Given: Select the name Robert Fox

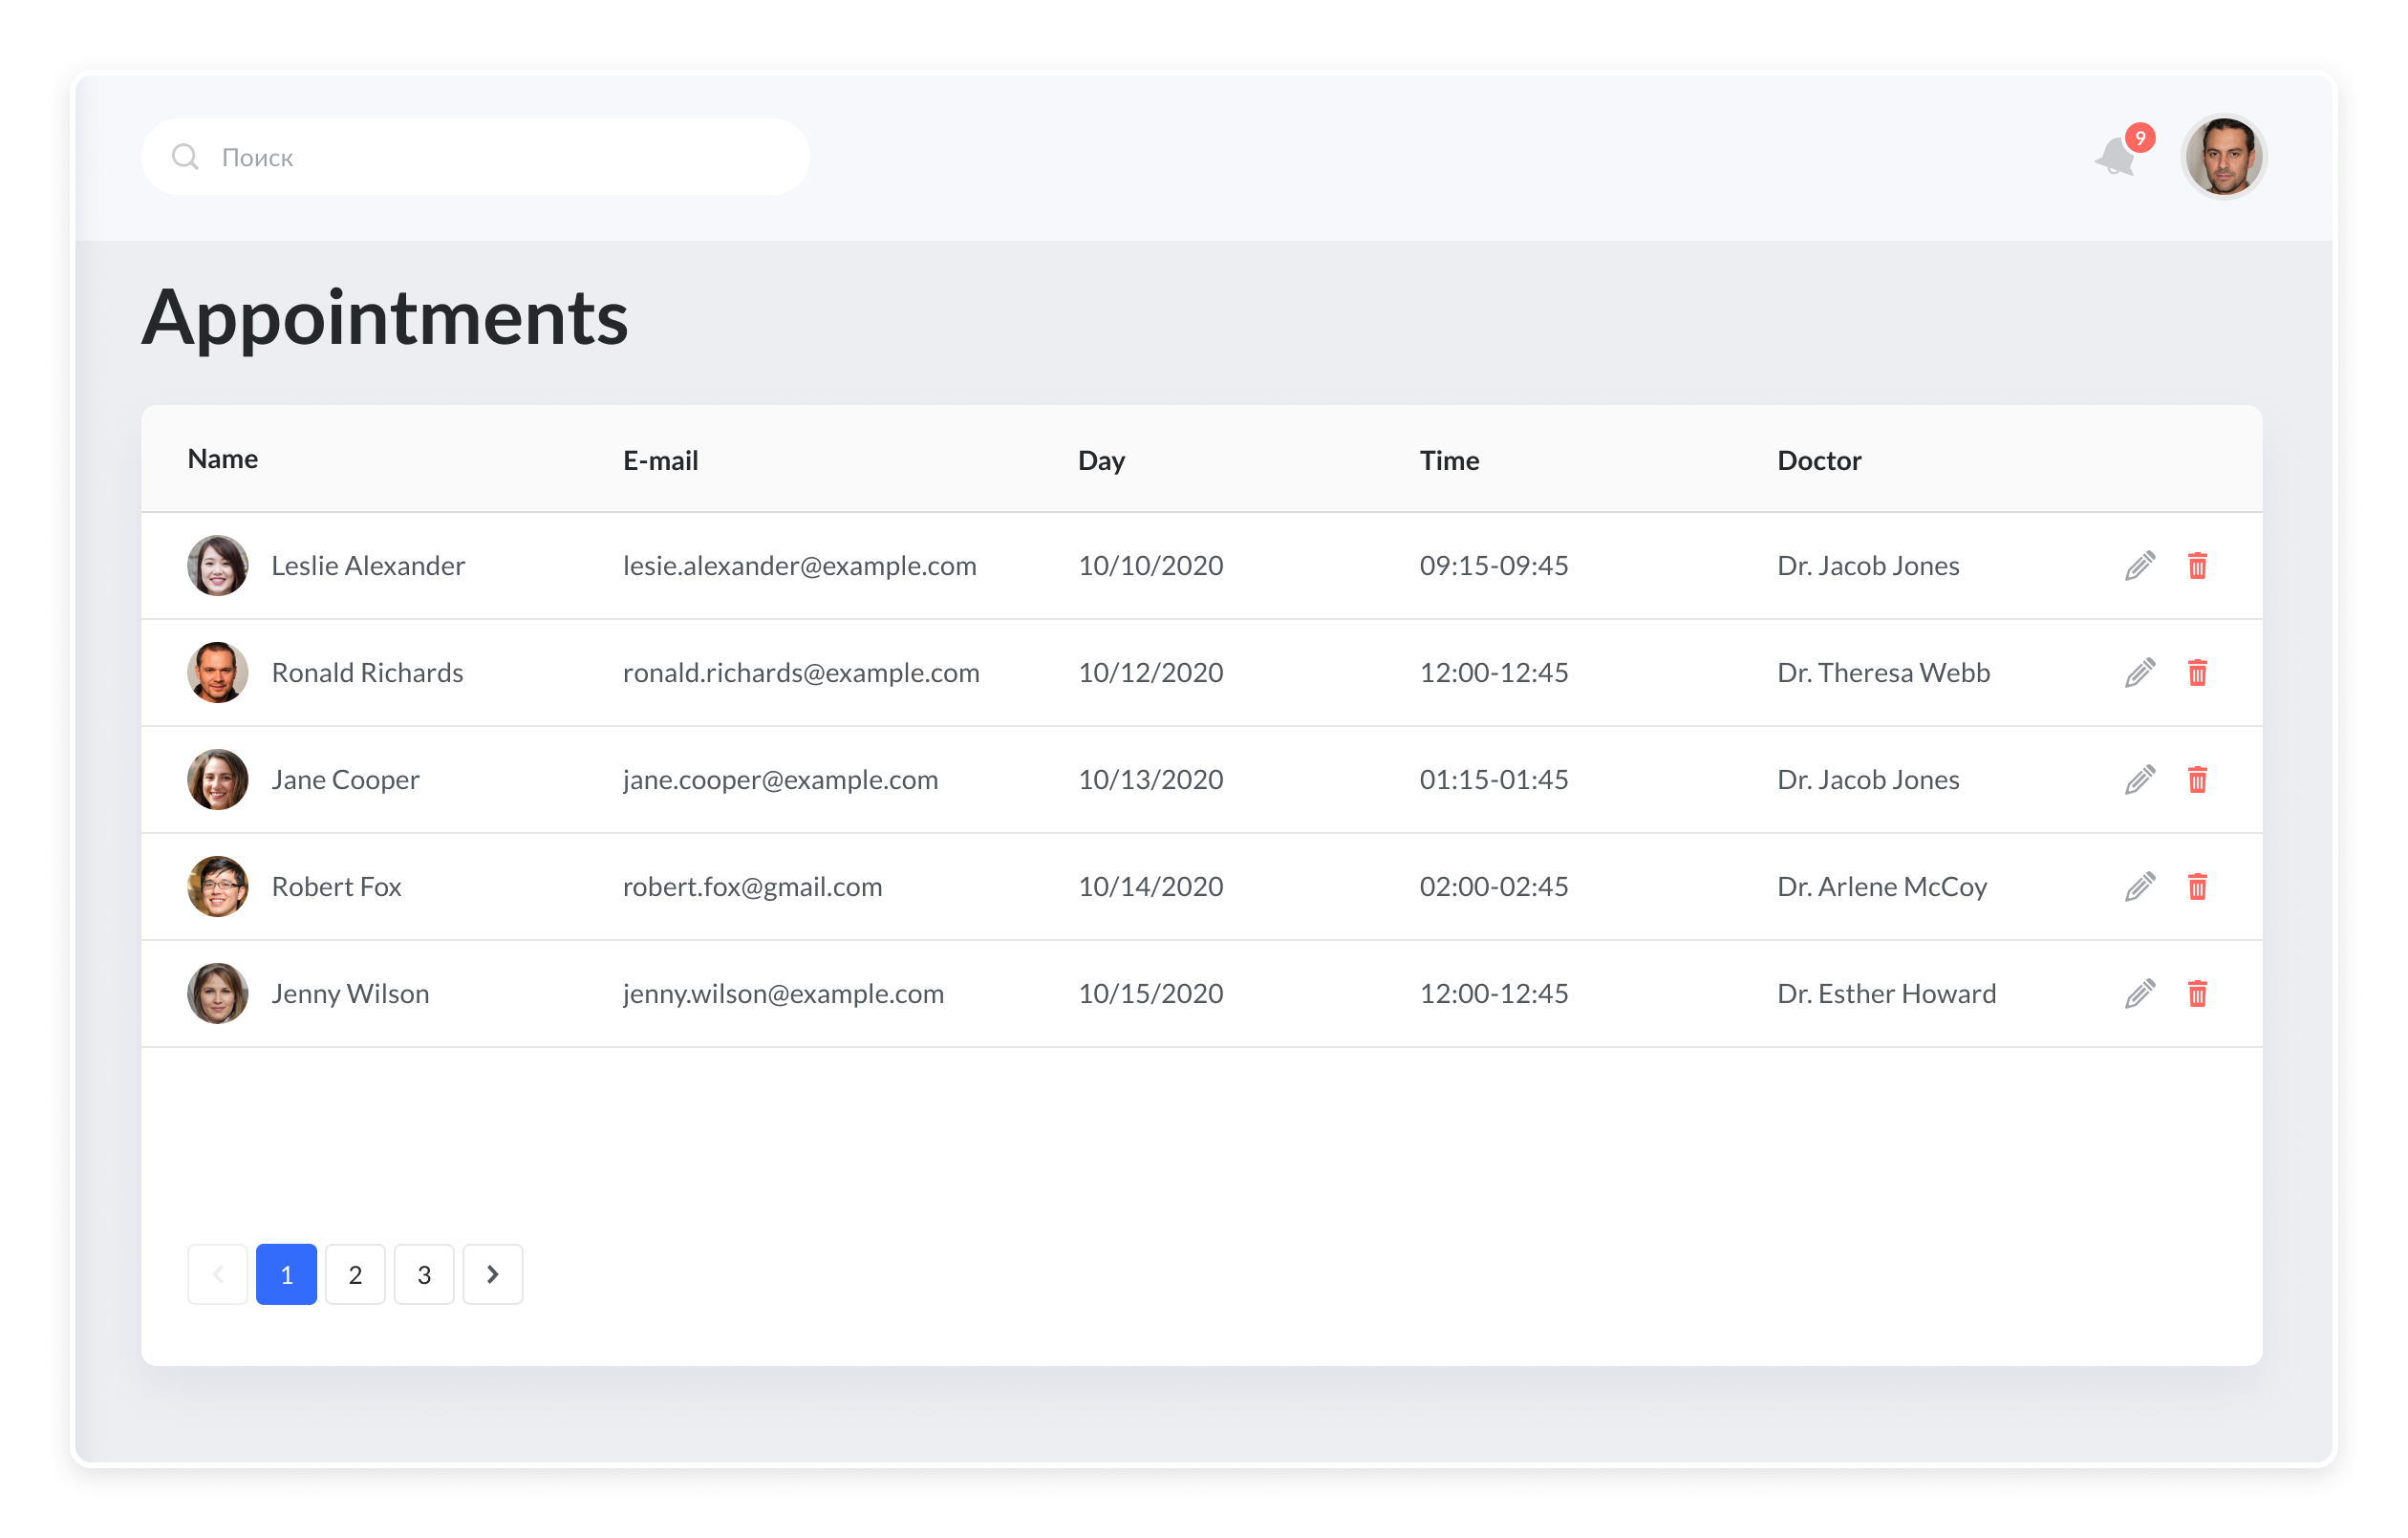Looking at the screenshot, I should [x=336, y=887].
